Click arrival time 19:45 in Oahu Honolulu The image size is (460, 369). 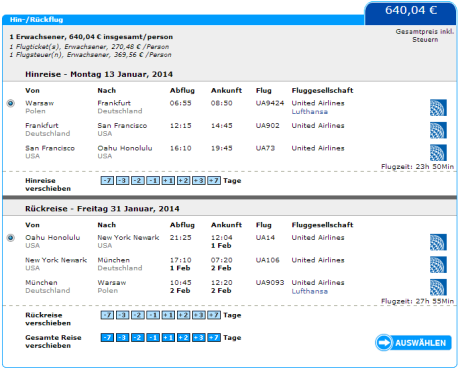pos(221,148)
